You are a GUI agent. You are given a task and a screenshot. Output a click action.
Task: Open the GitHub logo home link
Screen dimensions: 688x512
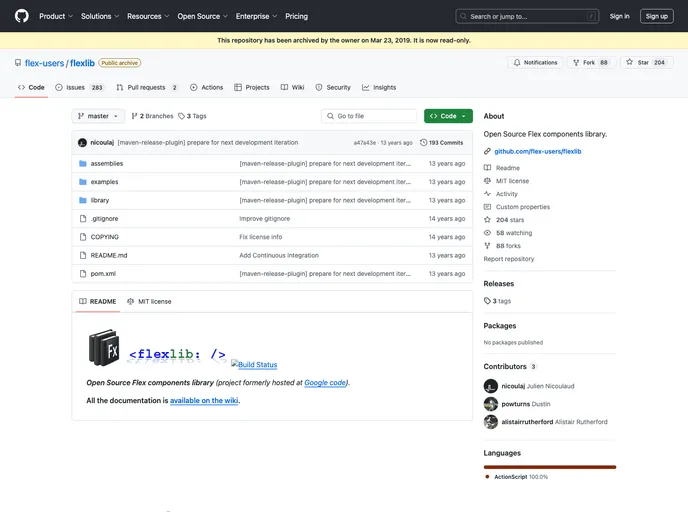[22, 16]
